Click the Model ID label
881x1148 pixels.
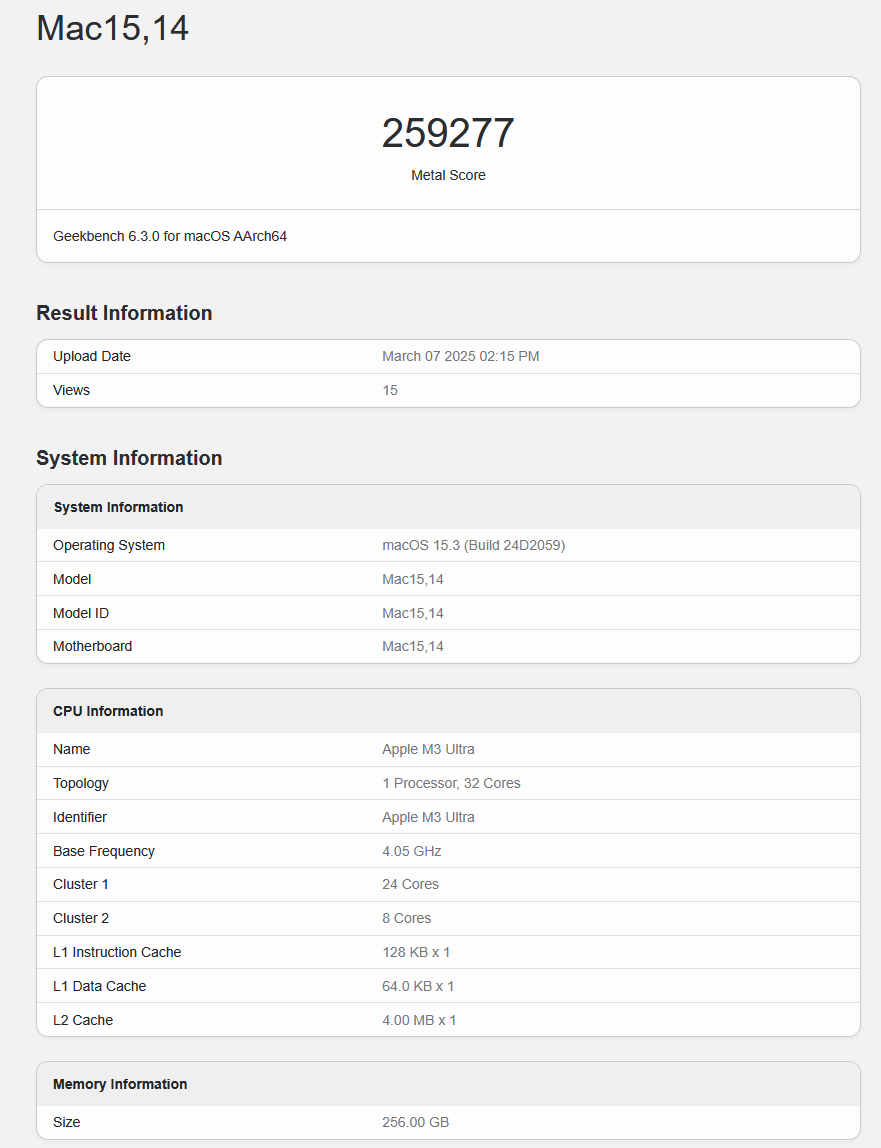[x=81, y=614]
